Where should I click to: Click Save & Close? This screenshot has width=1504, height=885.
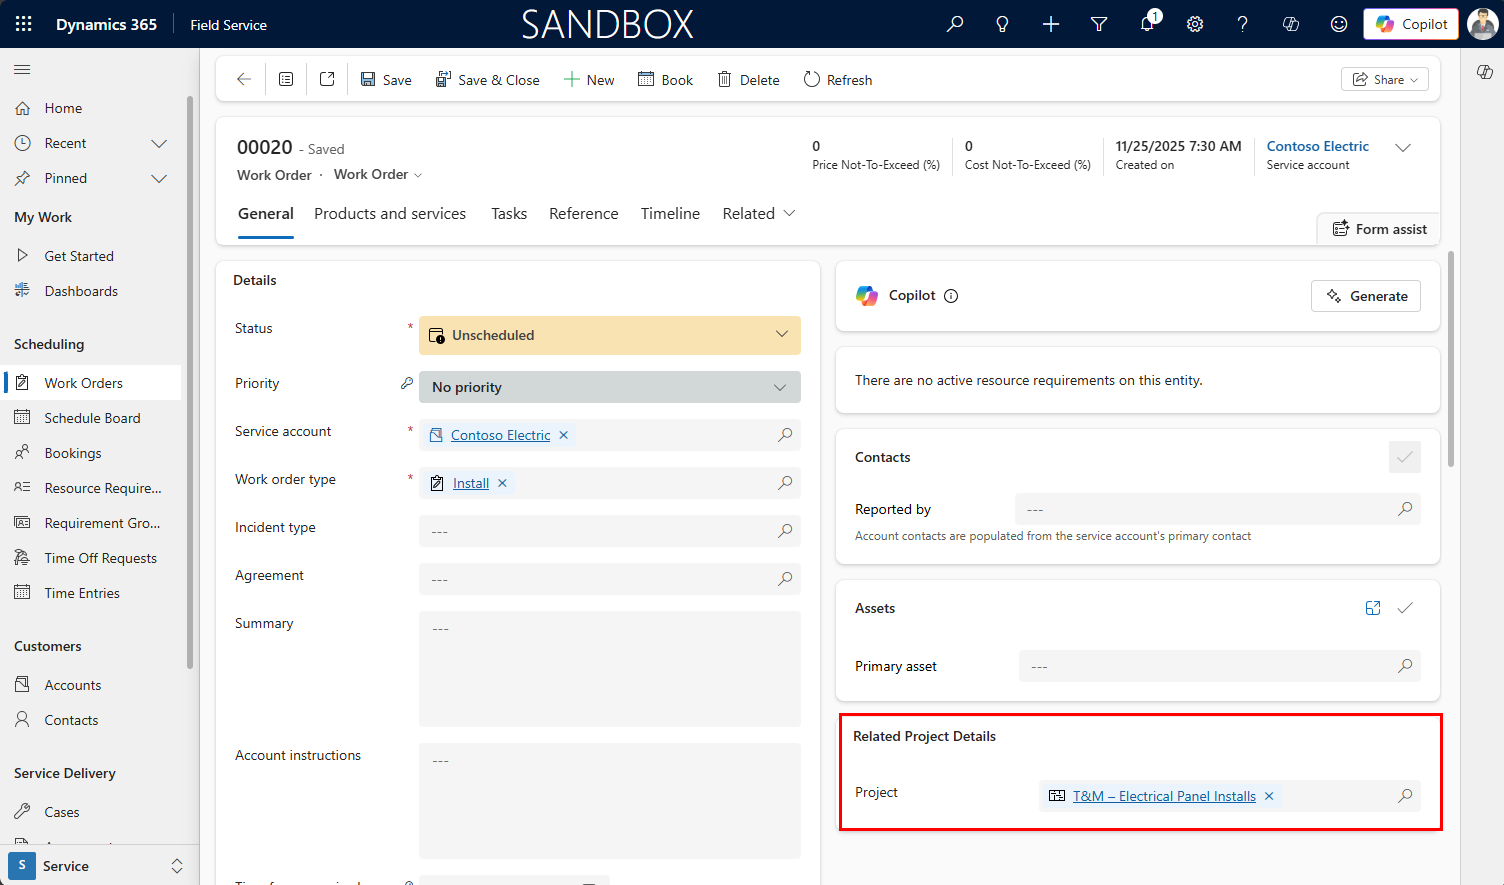click(x=488, y=79)
